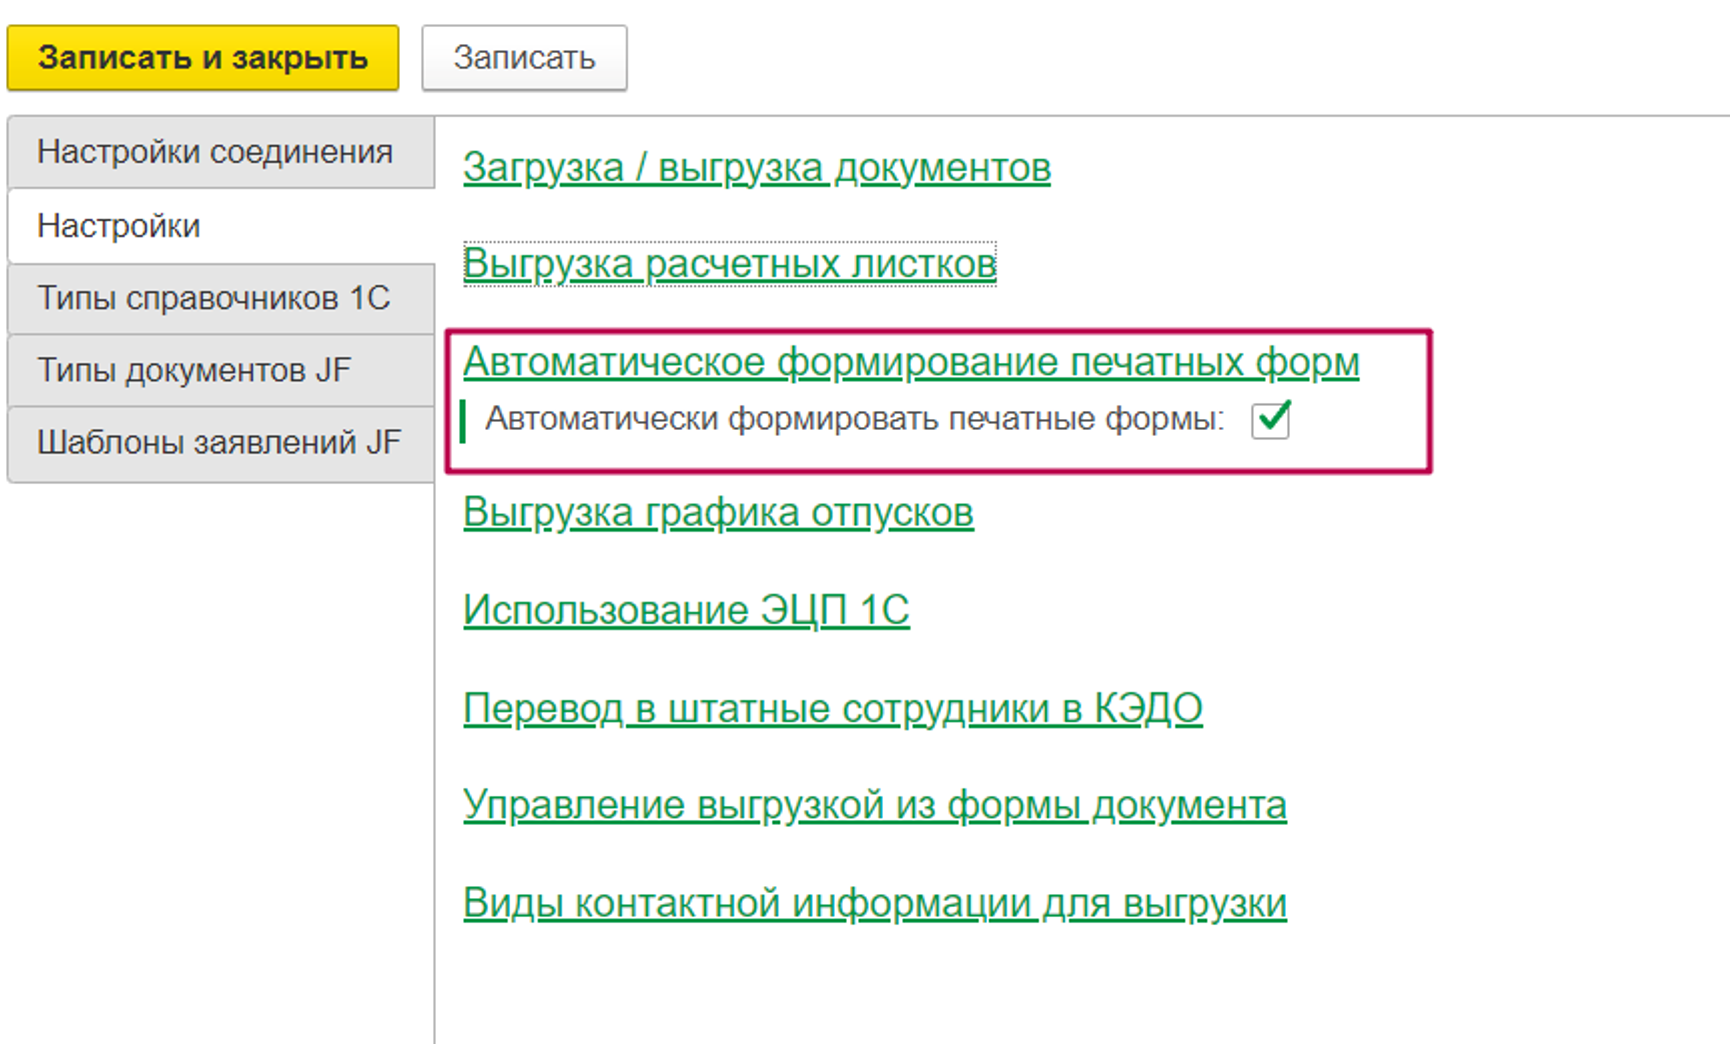Click the green bar beside the checkbox label
The image size is (1730, 1044).
[x=463, y=420]
